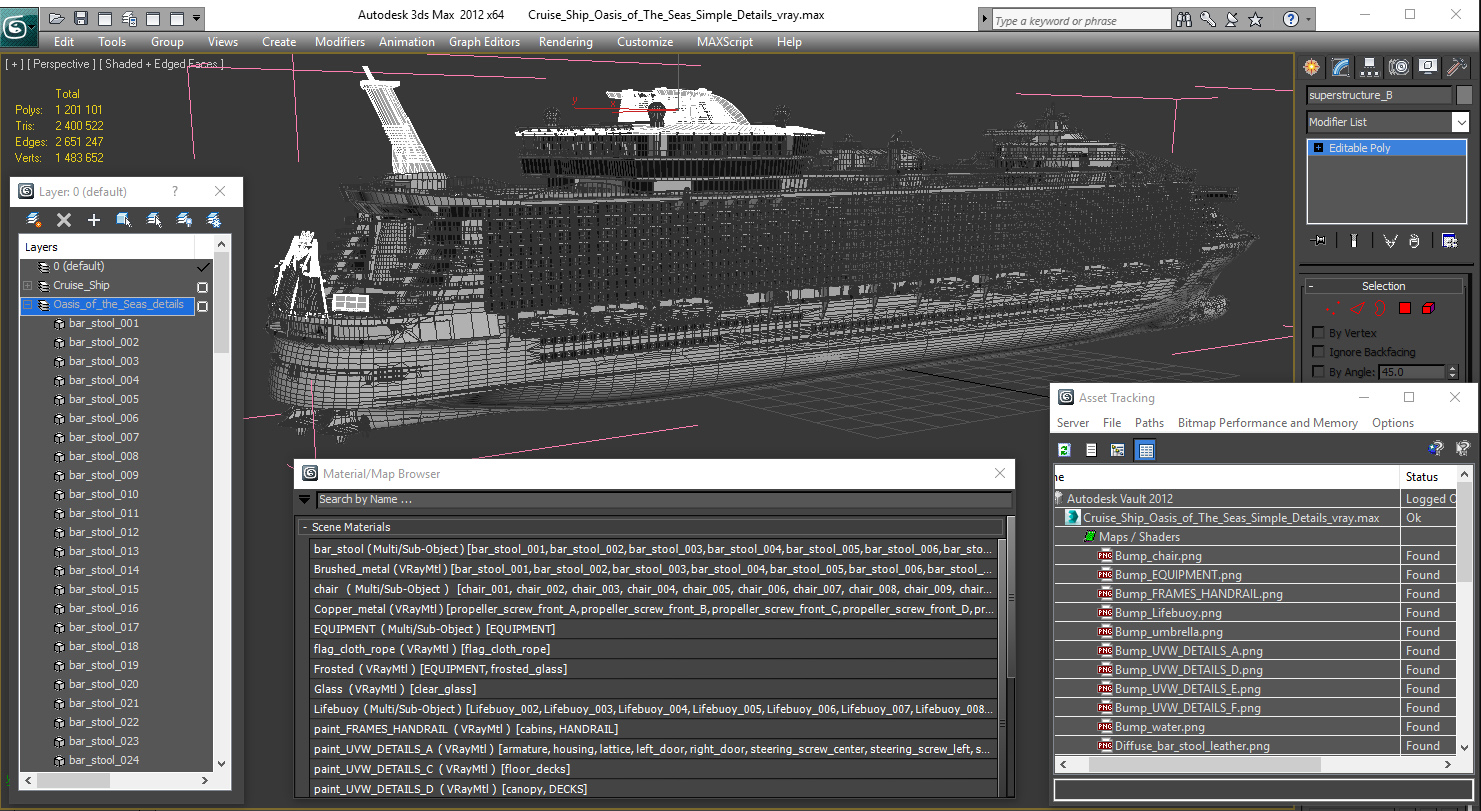Click Table View icon in Asset Tracking
The image size is (1481, 811).
pyautogui.click(x=1146, y=450)
